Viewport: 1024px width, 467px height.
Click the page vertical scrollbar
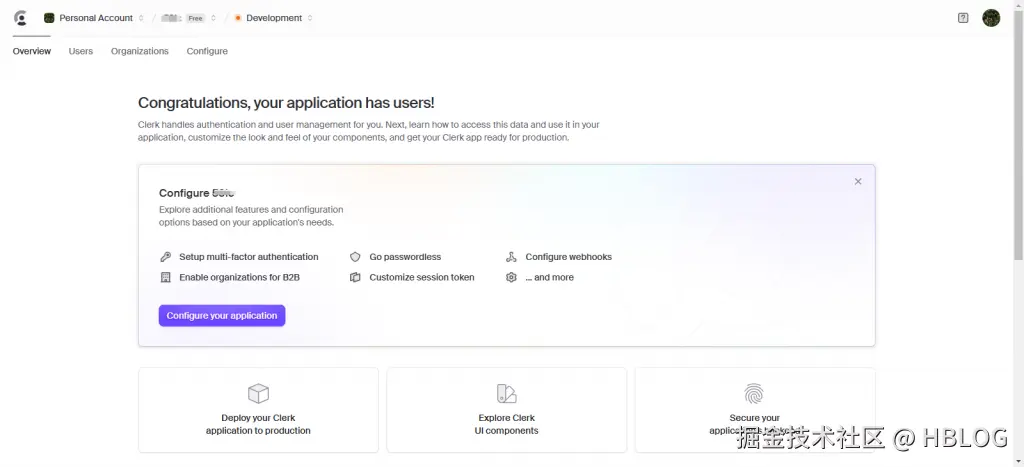click(1018, 137)
